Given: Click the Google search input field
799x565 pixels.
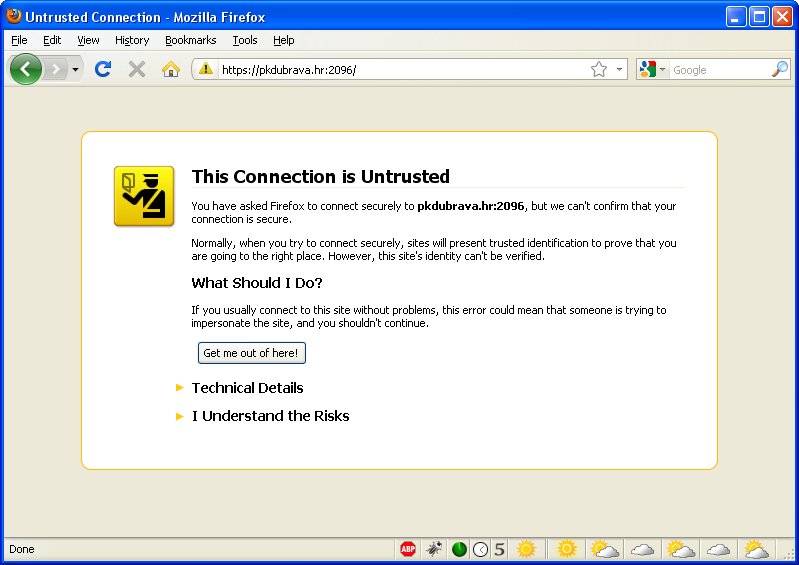Looking at the screenshot, I should pos(718,69).
